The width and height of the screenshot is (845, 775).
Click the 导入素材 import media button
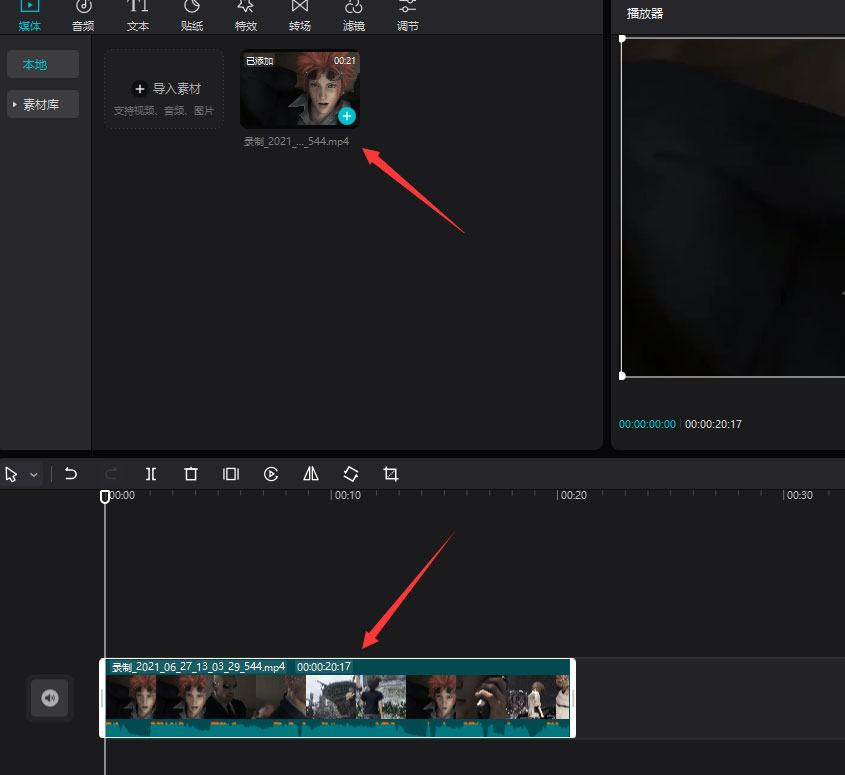tap(164, 89)
